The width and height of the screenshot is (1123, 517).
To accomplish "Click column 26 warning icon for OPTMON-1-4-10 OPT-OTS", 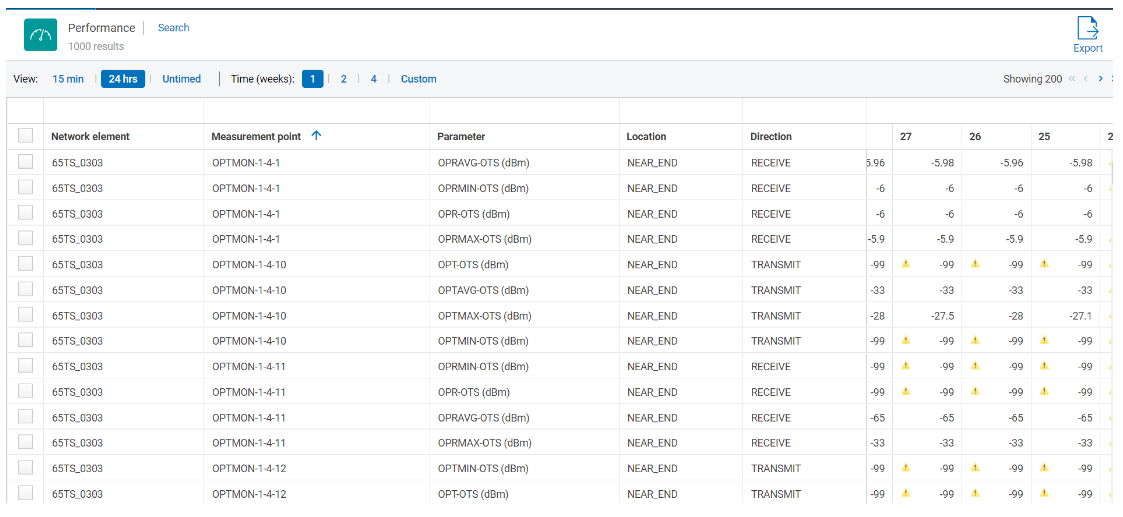I will pos(975,264).
